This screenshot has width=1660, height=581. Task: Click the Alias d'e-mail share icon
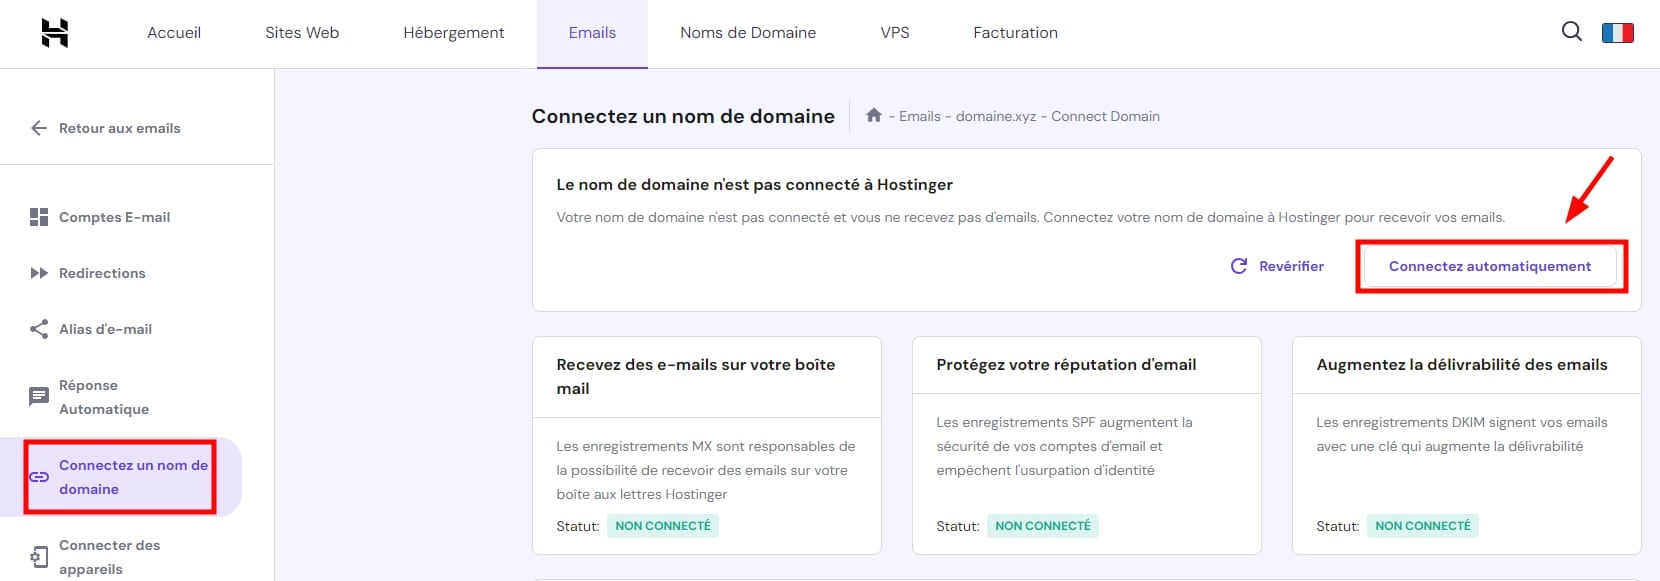pos(39,329)
